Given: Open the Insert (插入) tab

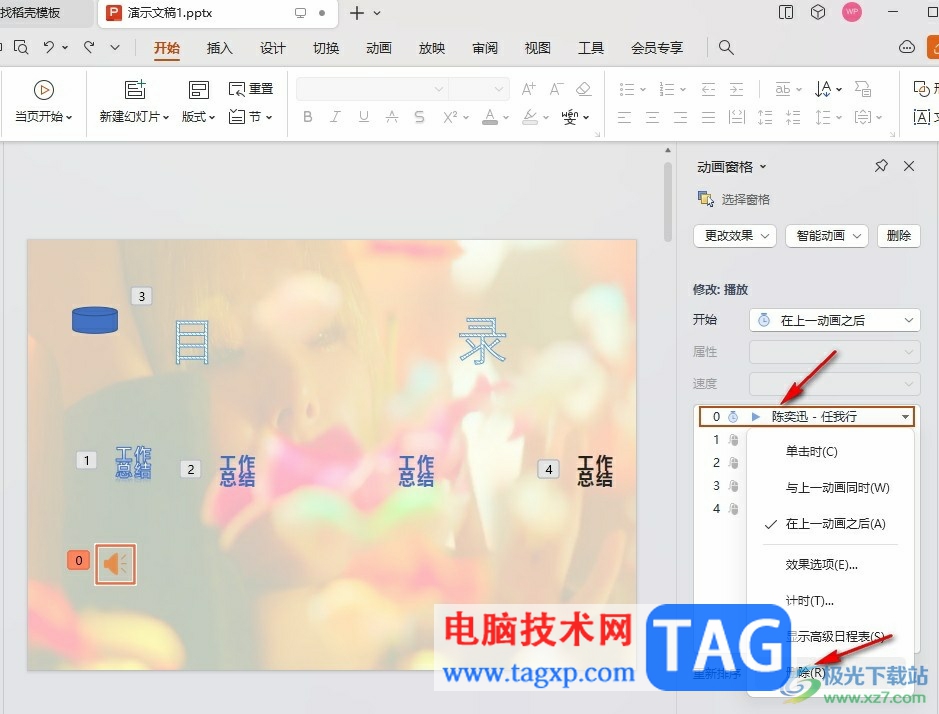Looking at the screenshot, I should pos(219,48).
